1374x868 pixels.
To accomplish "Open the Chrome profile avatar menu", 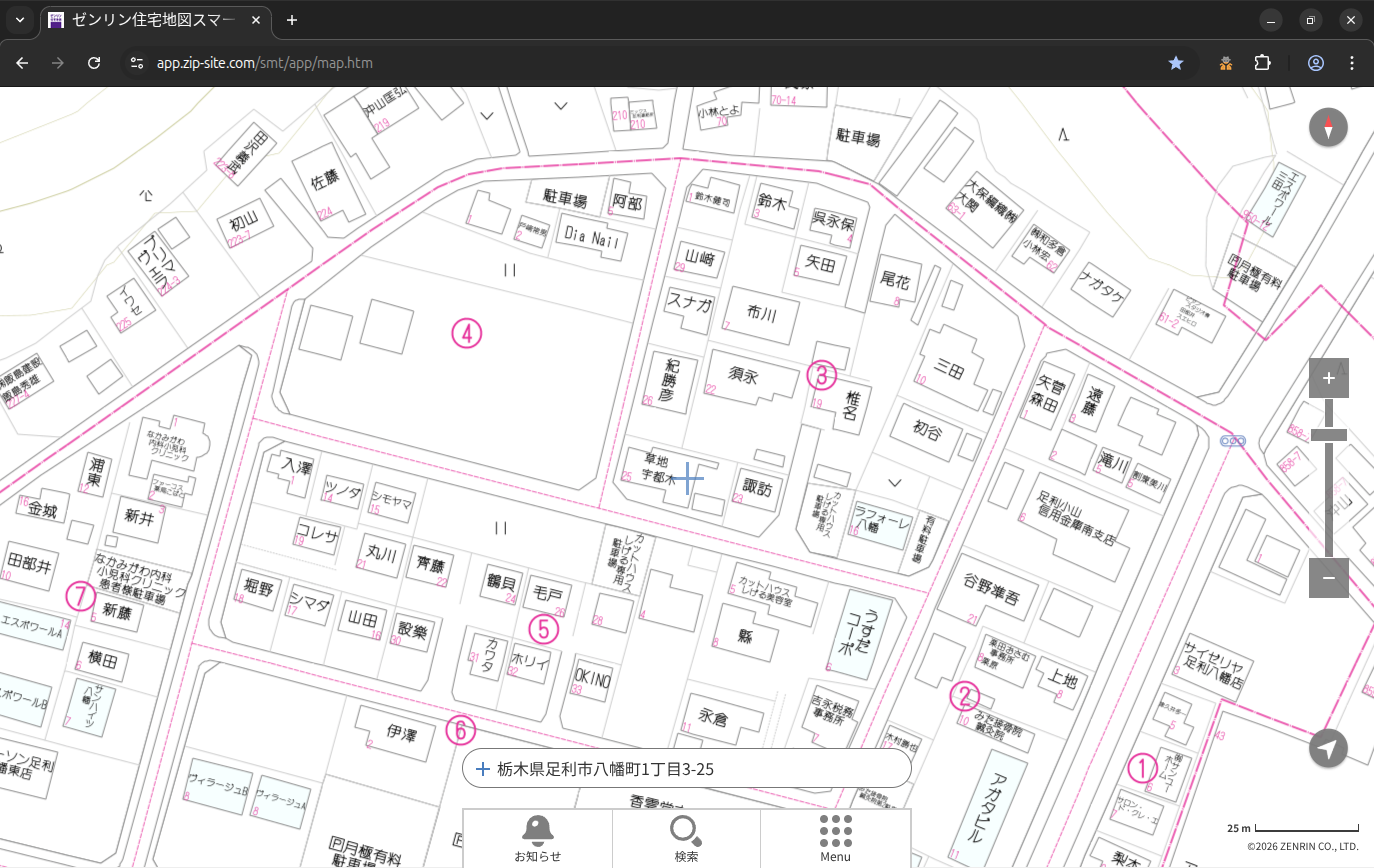I will click(1316, 63).
